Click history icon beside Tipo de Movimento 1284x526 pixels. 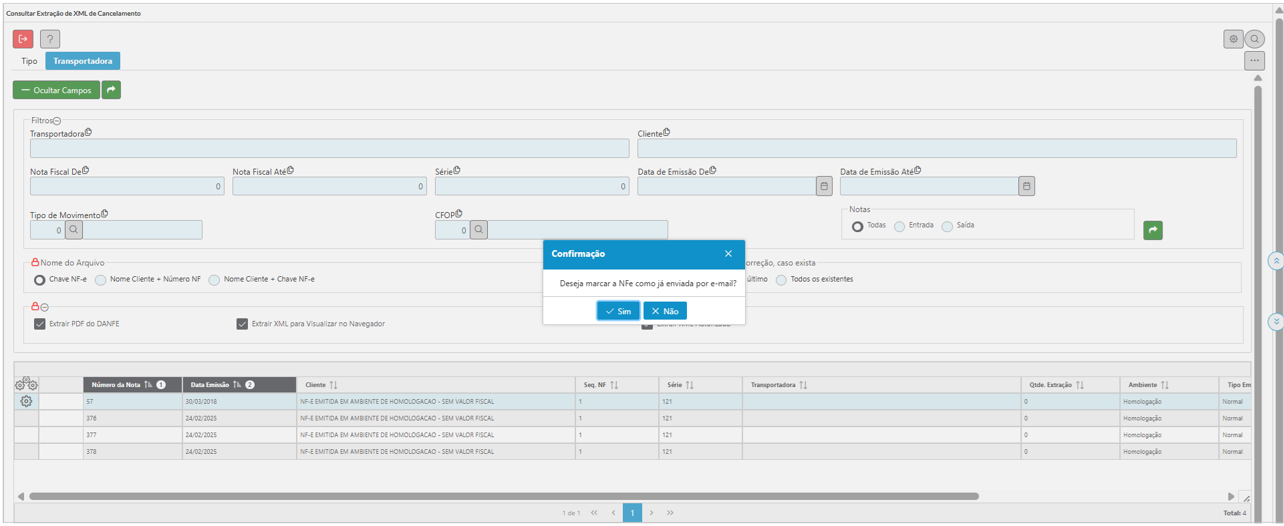point(104,213)
